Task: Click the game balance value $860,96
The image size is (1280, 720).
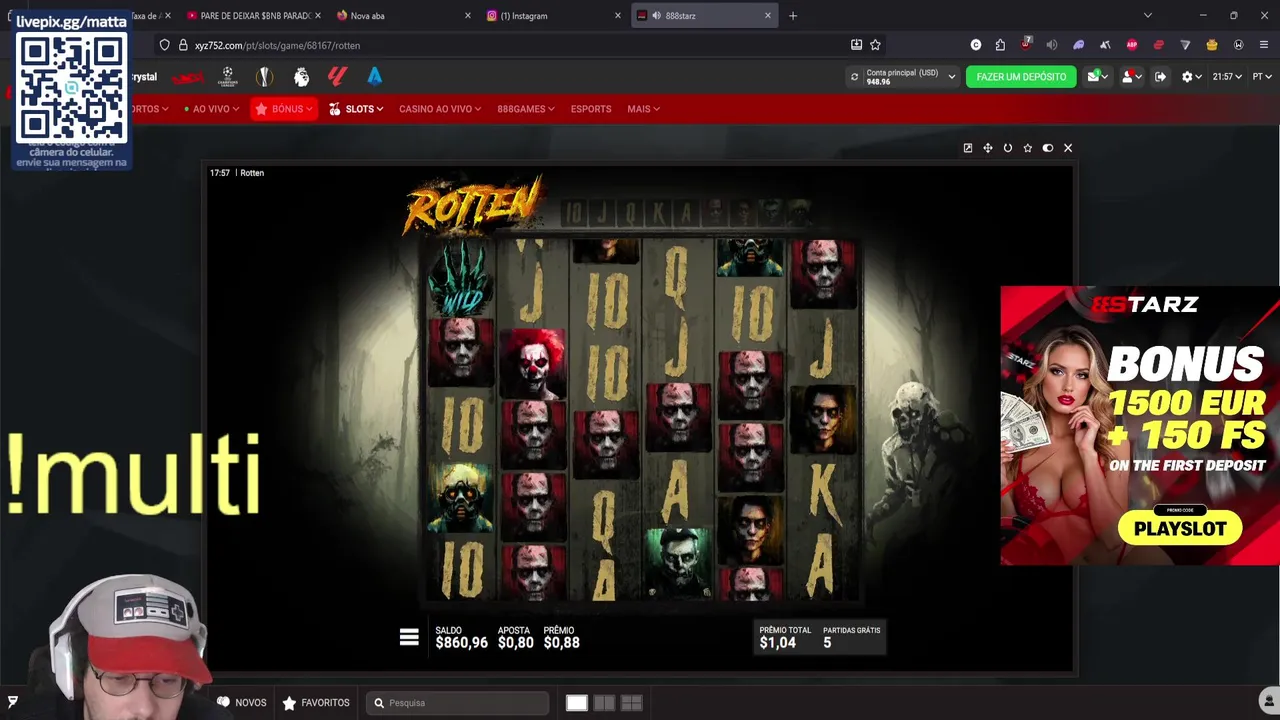Action: click(461, 643)
